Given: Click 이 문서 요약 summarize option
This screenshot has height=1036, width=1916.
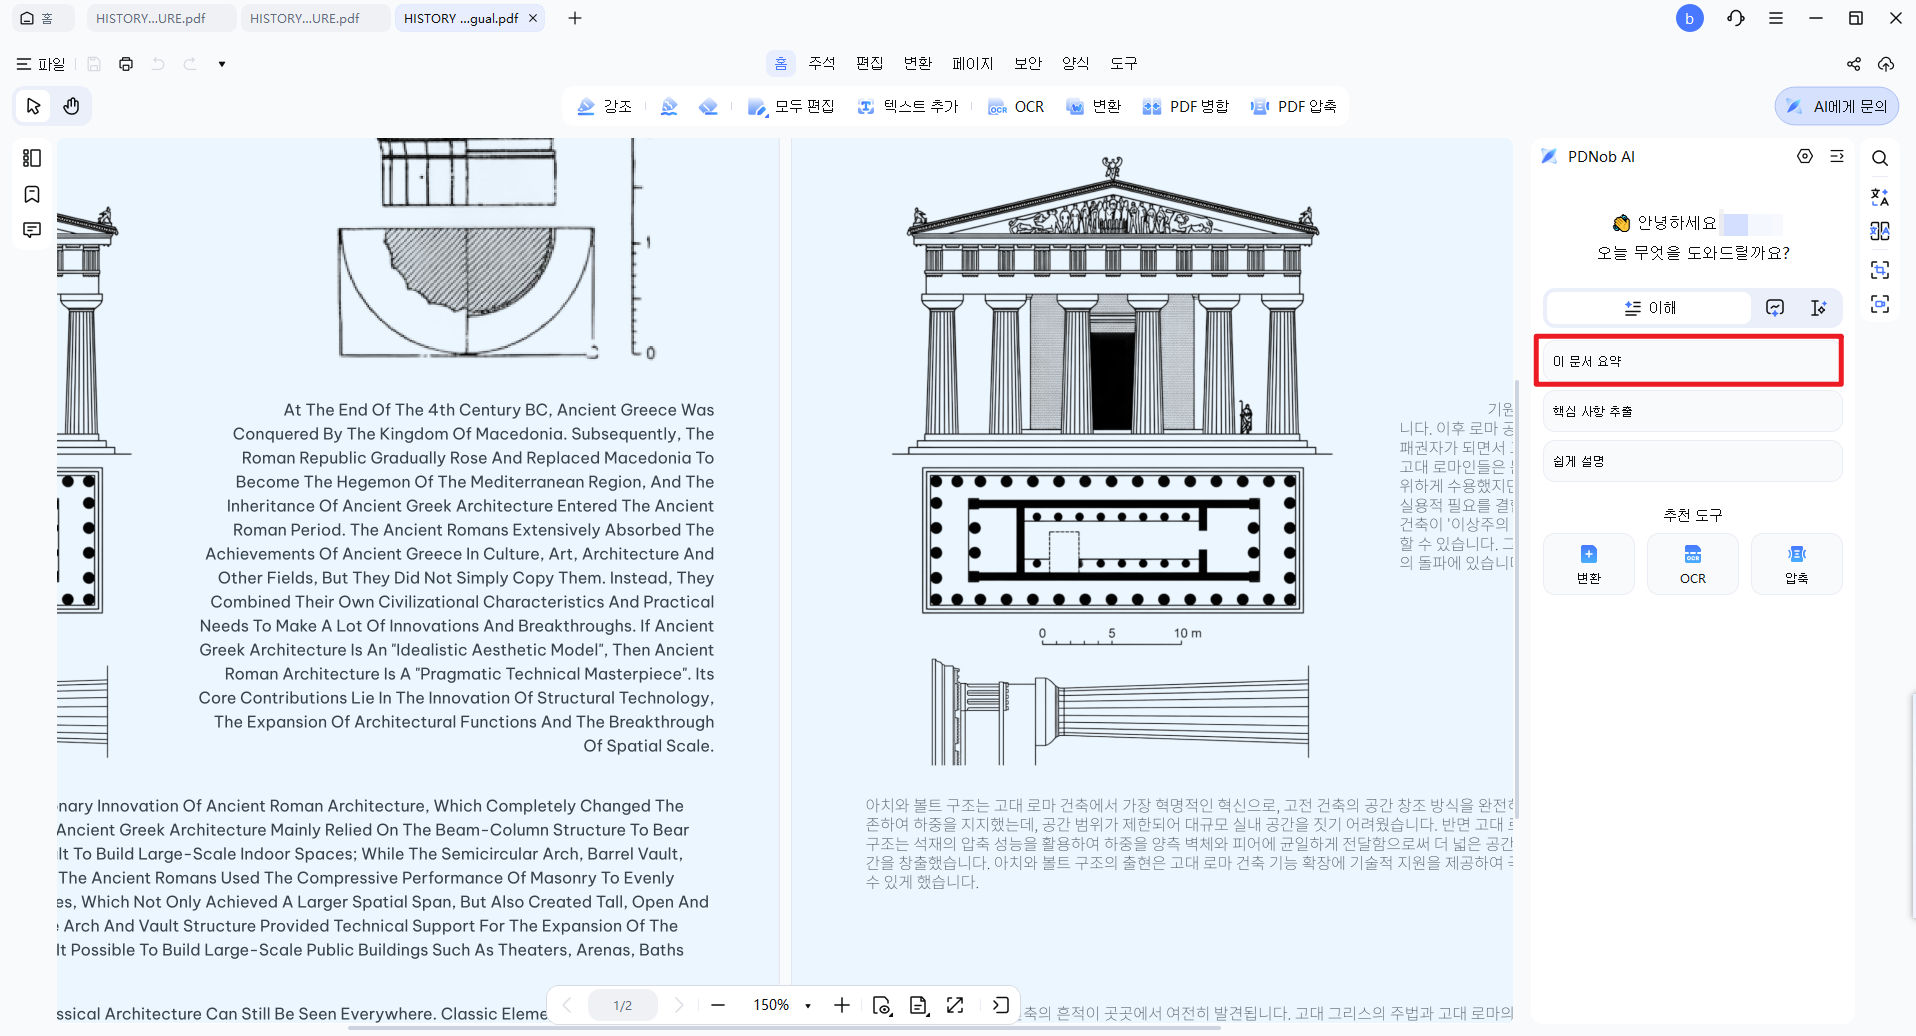Looking at the screenshot, I should [x=1691, y=361].
